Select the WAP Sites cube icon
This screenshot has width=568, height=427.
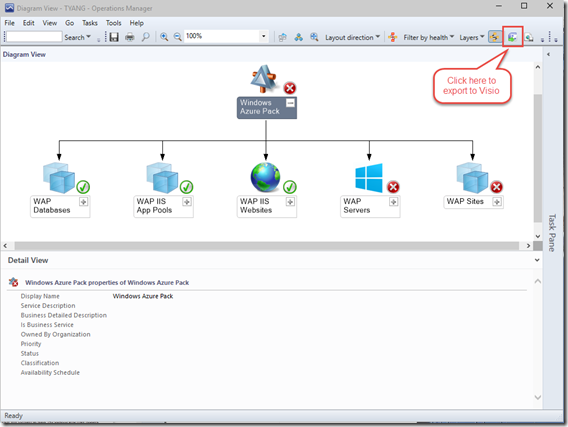click(472, 178)
